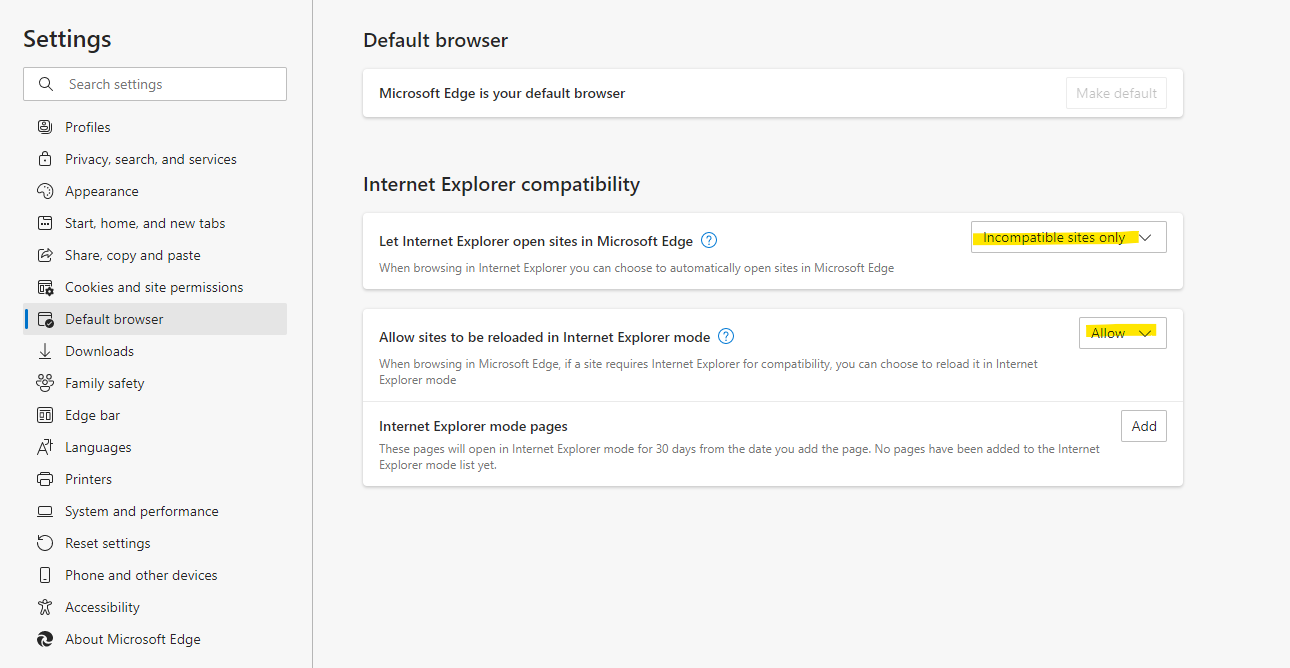Click the Appearance palette icon
This screenshot has width=1290, height=668.
tap(44, 191)
